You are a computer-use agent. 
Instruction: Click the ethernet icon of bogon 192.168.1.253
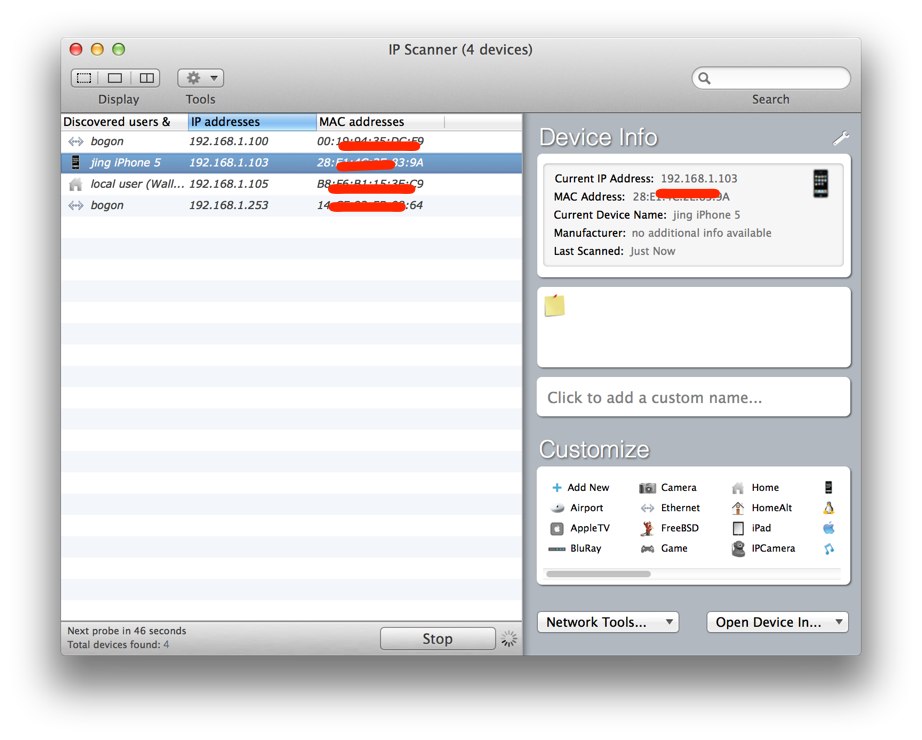tap(76, 205)
